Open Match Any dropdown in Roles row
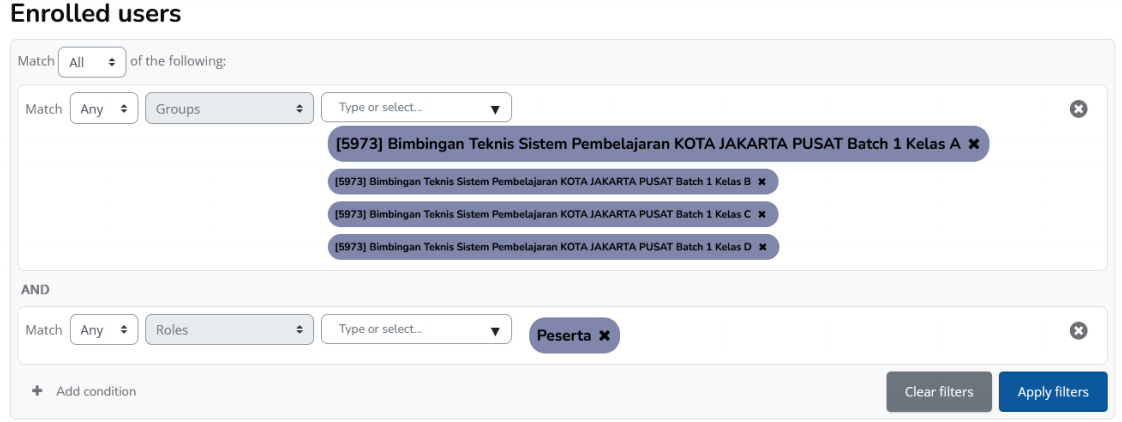1122x422 pixels. (103, 330)
